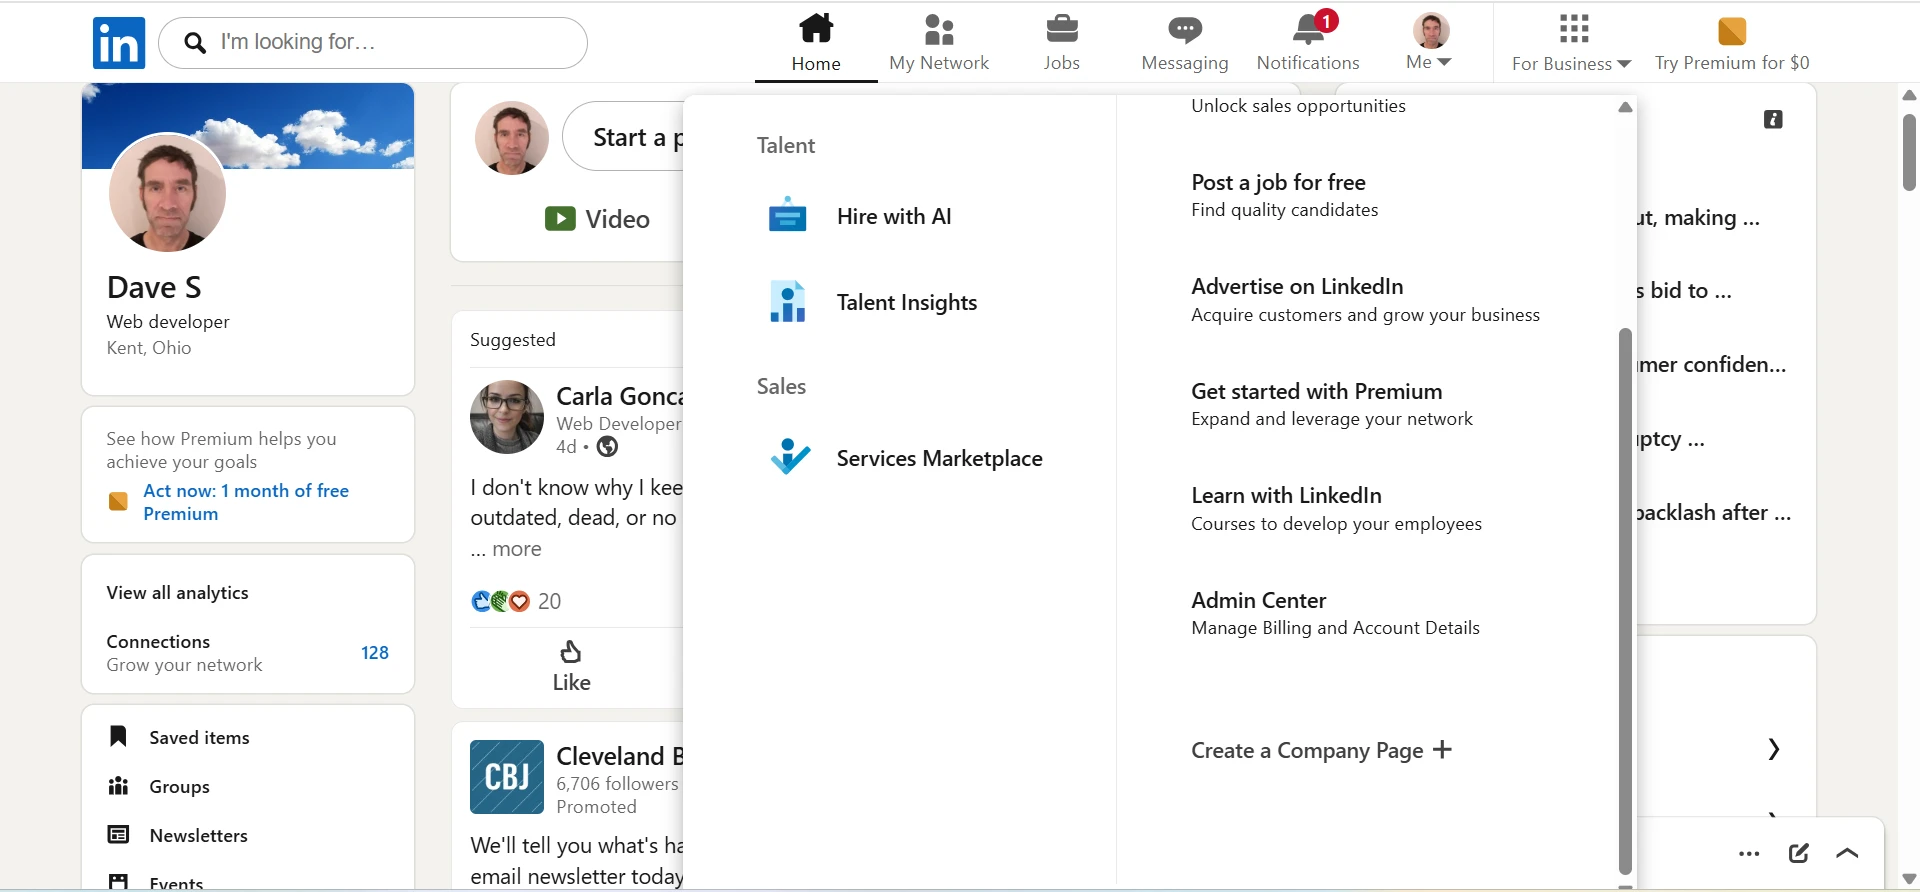Click the For Business grid icon
The height and width of the screenshot is (892, 1920).
click(1574, 29)
